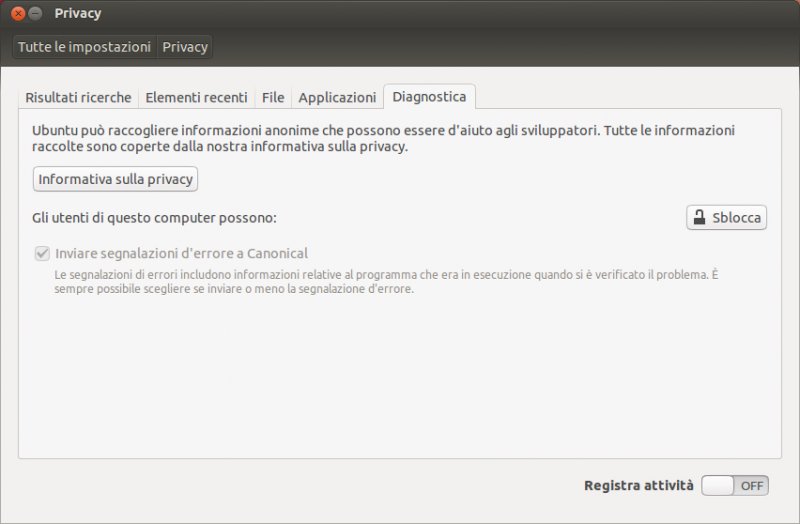Select the File tab
The height and width of the screenshot is (524, 800).
(273, 97)
